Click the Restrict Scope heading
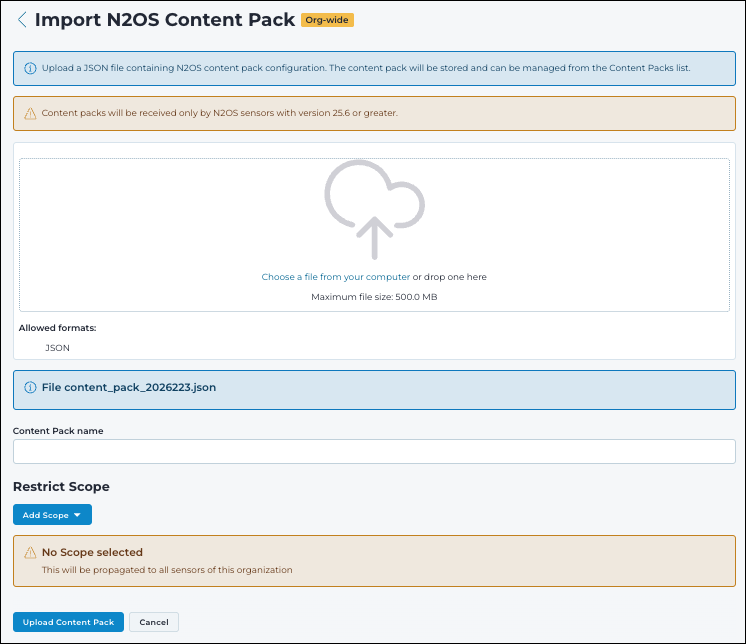746x644 pixels. [61, 487]
